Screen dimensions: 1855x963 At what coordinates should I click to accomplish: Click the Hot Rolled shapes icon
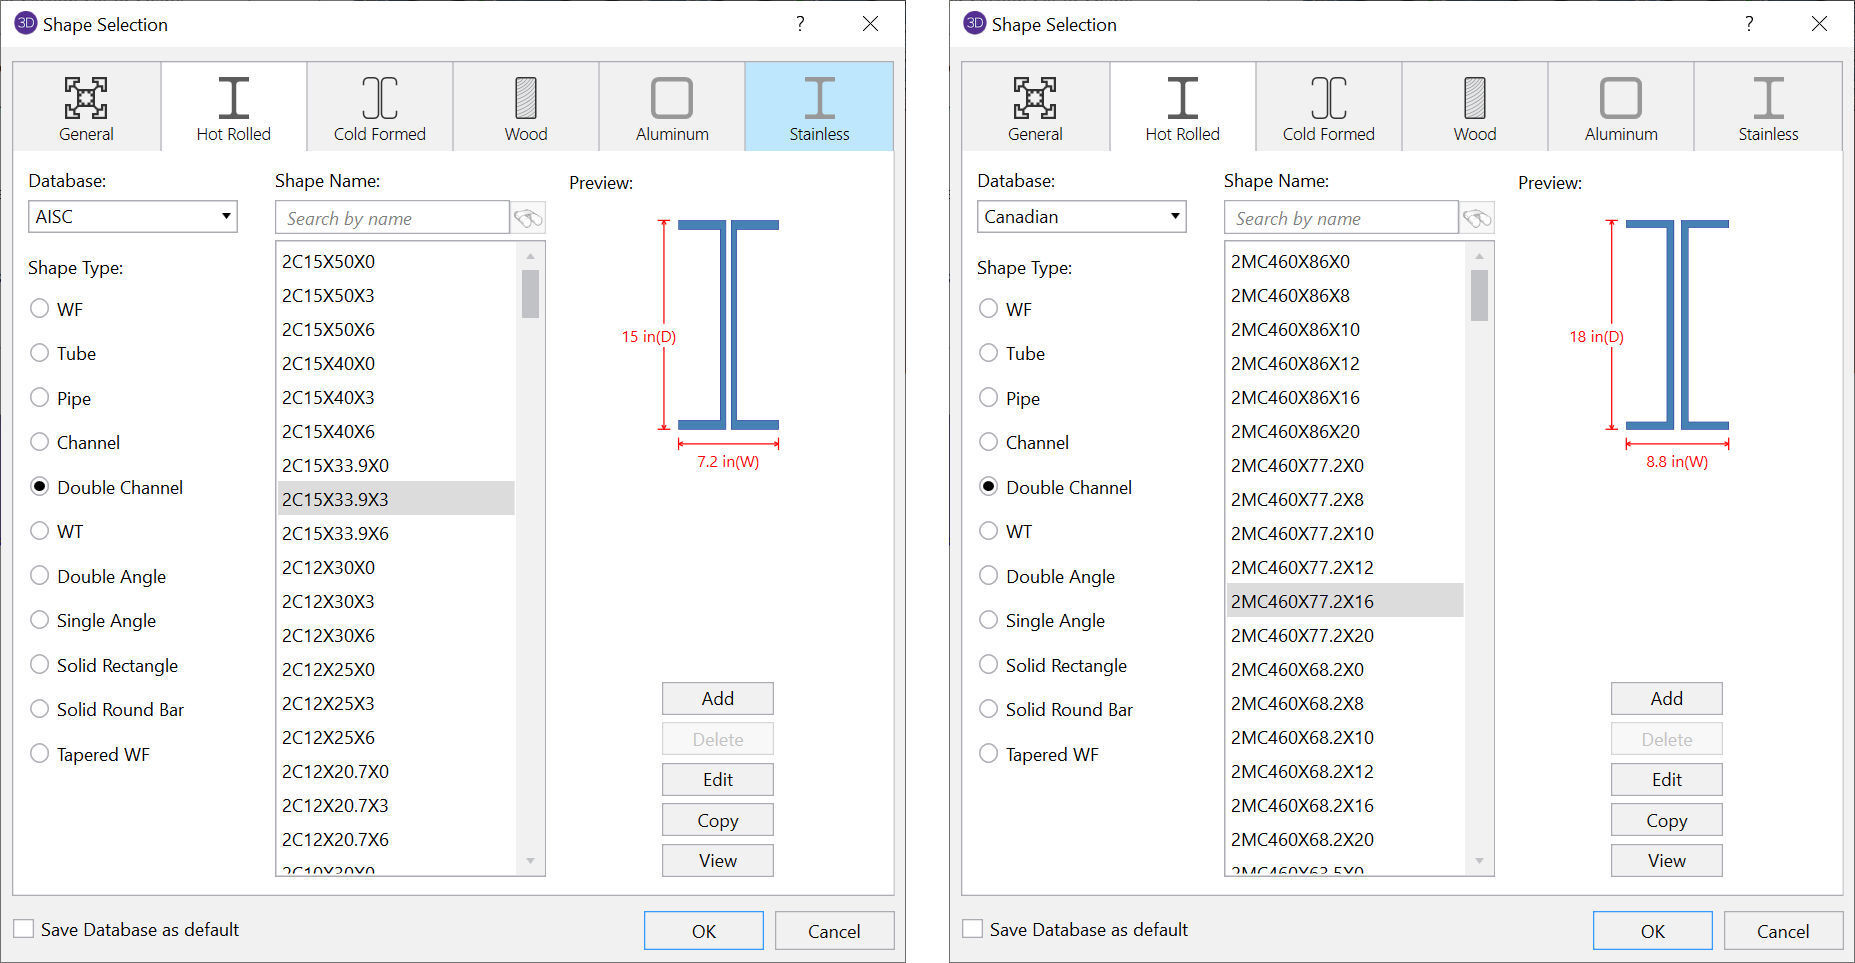click(x=233, y=105)
